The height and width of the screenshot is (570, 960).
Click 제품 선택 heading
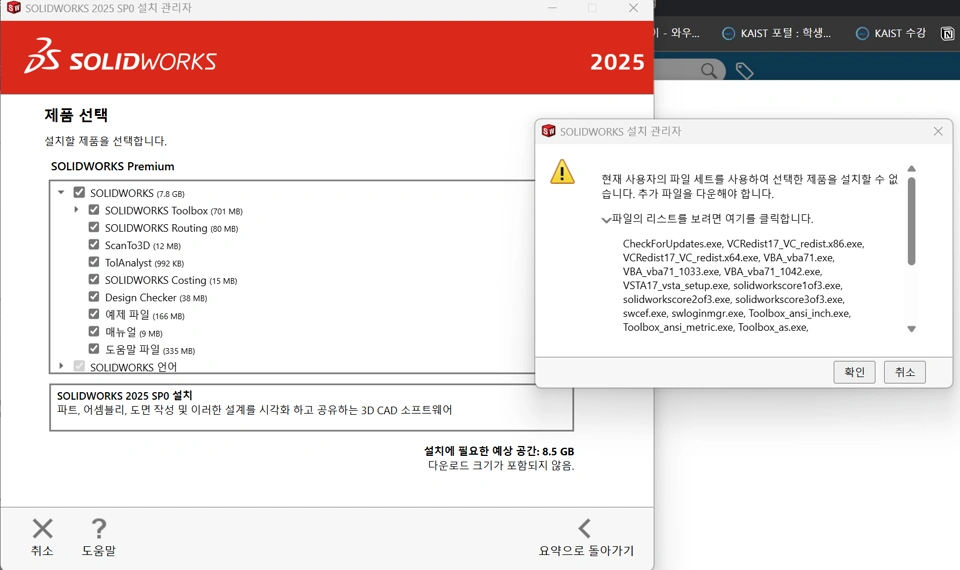tap(76, 114)
